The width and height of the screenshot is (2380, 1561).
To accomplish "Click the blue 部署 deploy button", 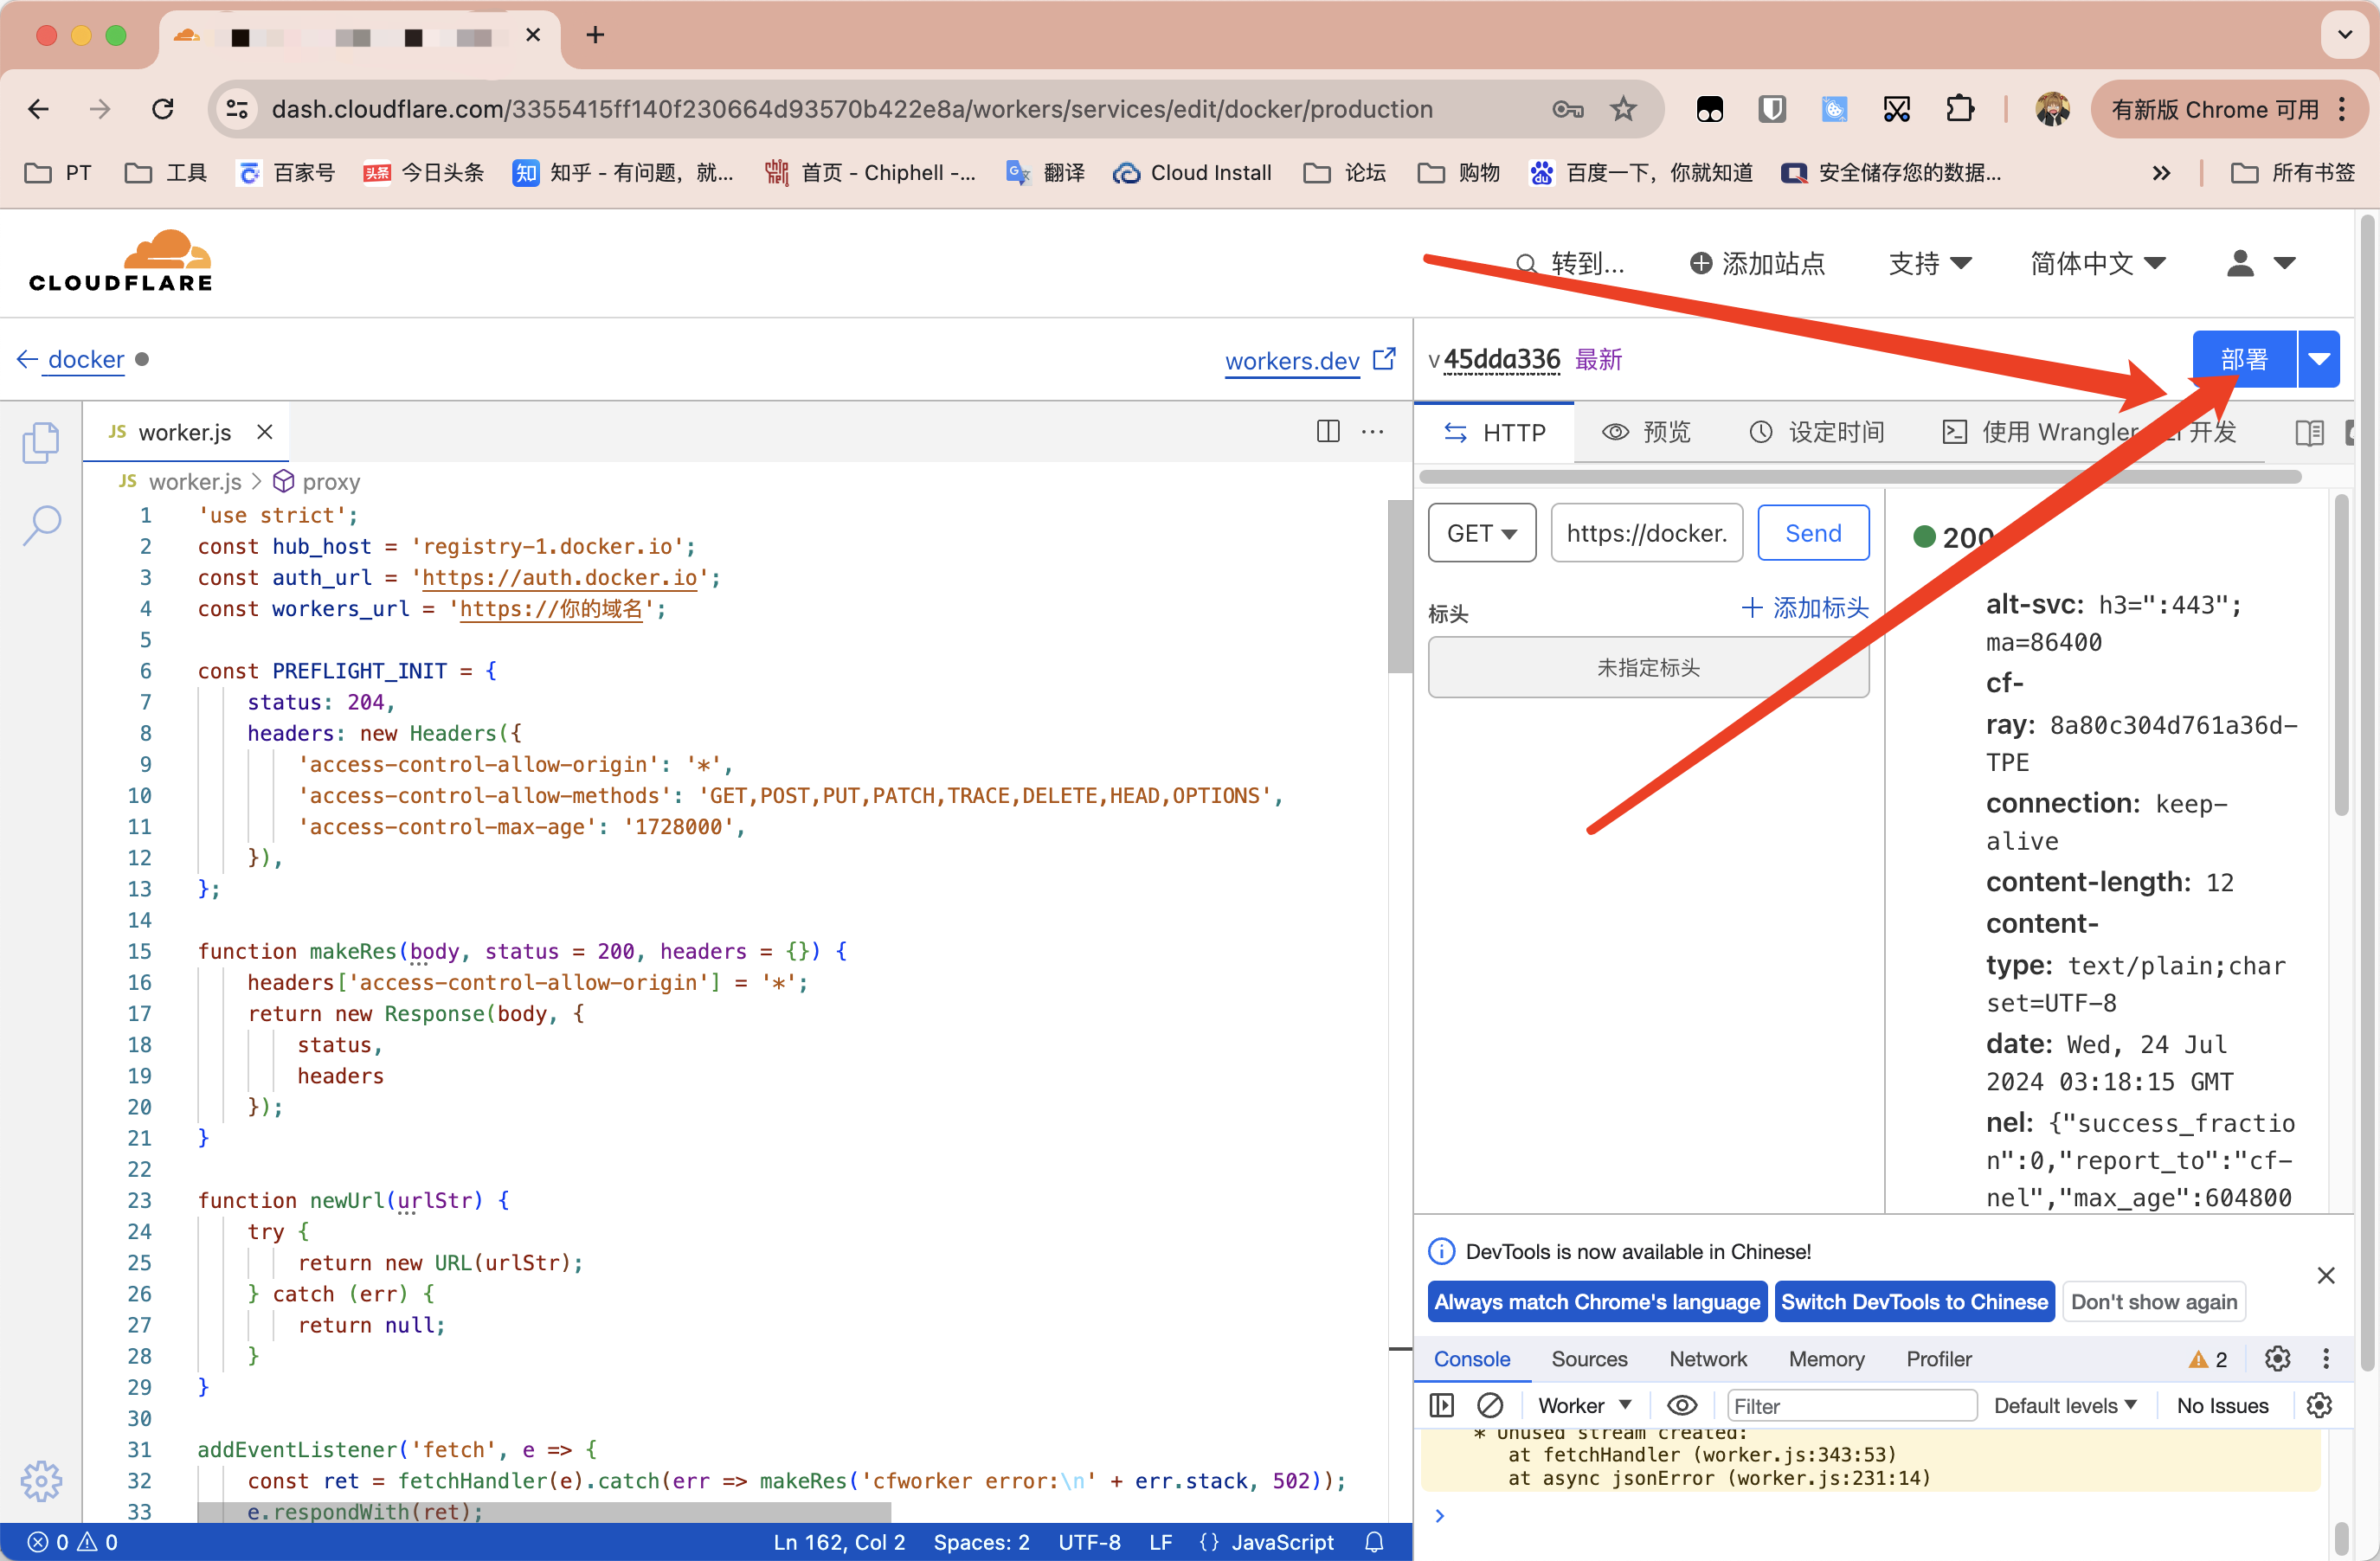I will [x=2244, y=359].
